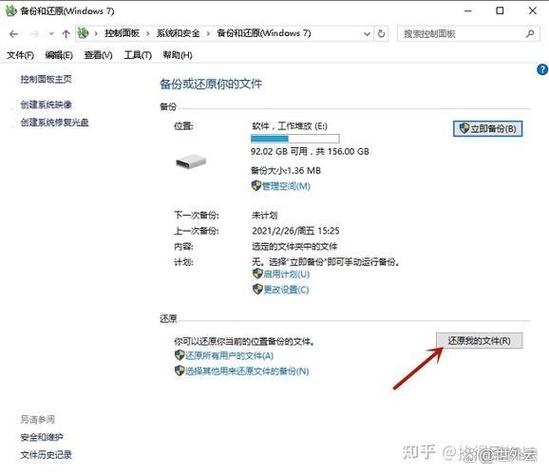Click the window title bar app icon
The image size is (549, 475).
click(x=11, y=11)
